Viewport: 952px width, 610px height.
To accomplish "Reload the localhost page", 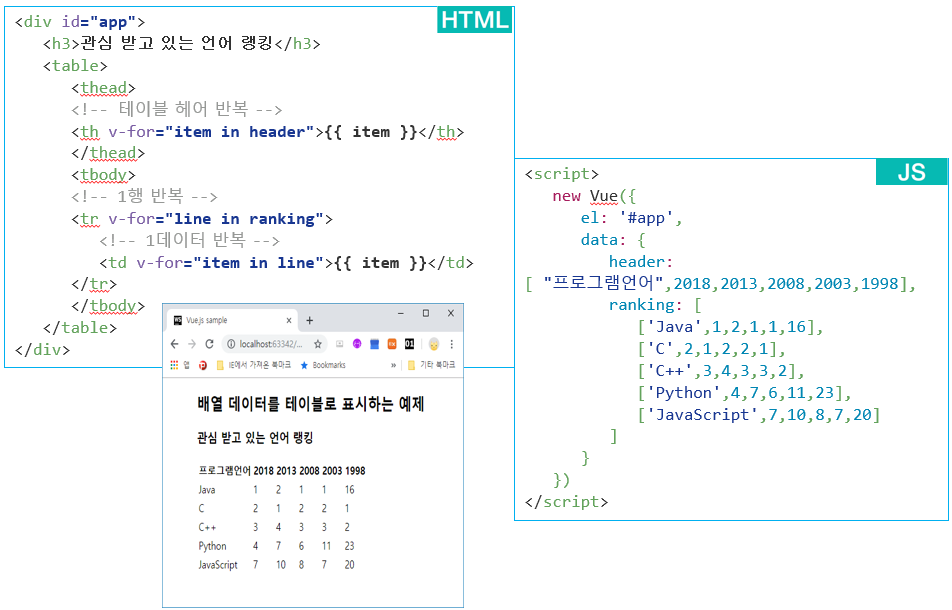I will click(209, 344).
